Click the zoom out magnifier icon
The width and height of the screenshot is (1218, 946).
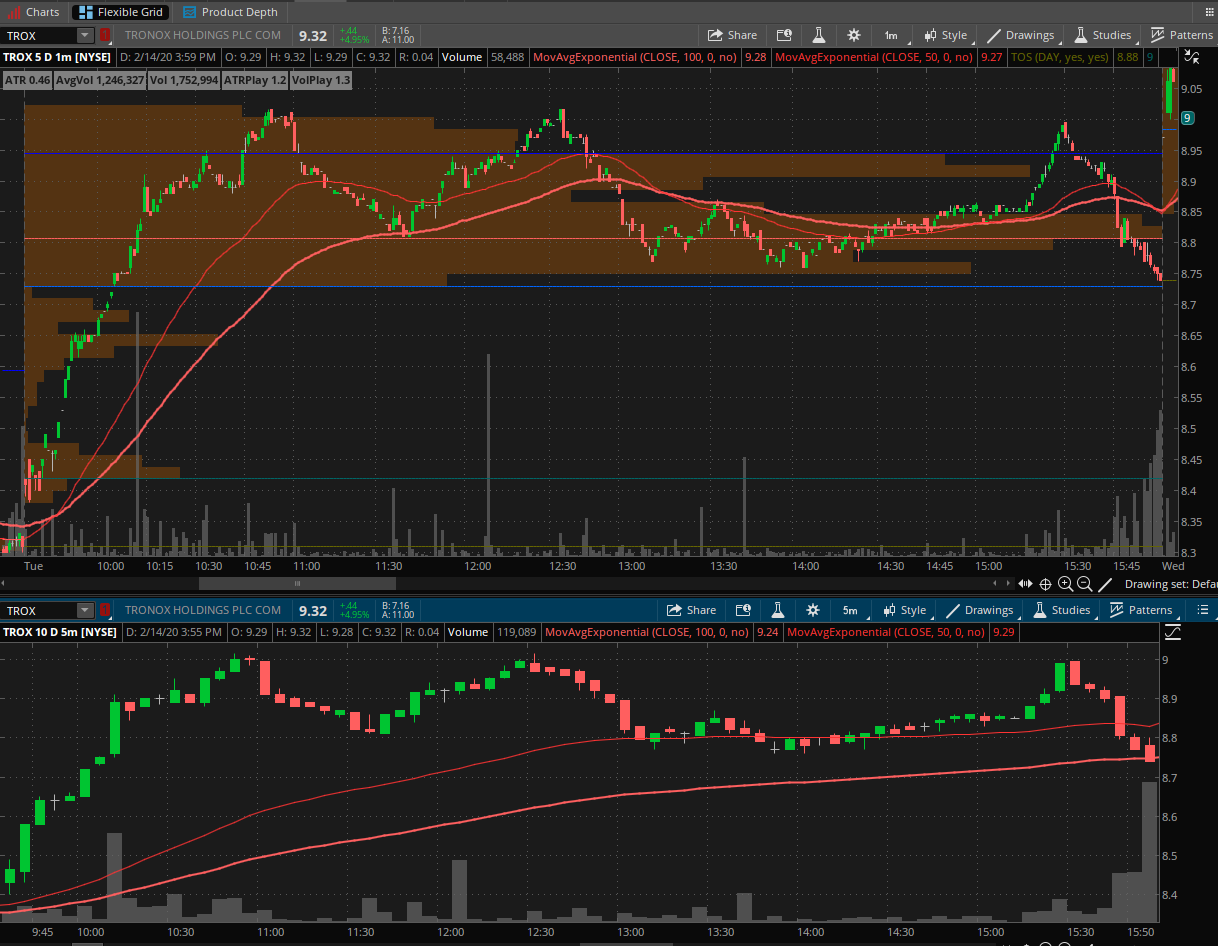(x=1084, y=584)
